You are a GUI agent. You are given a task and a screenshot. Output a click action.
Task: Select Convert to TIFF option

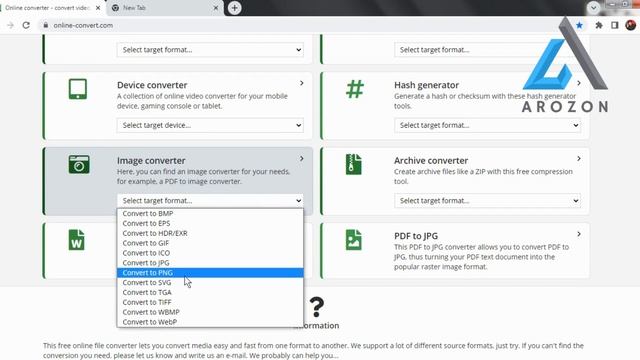pyautogui.click(x=210, y=302)
